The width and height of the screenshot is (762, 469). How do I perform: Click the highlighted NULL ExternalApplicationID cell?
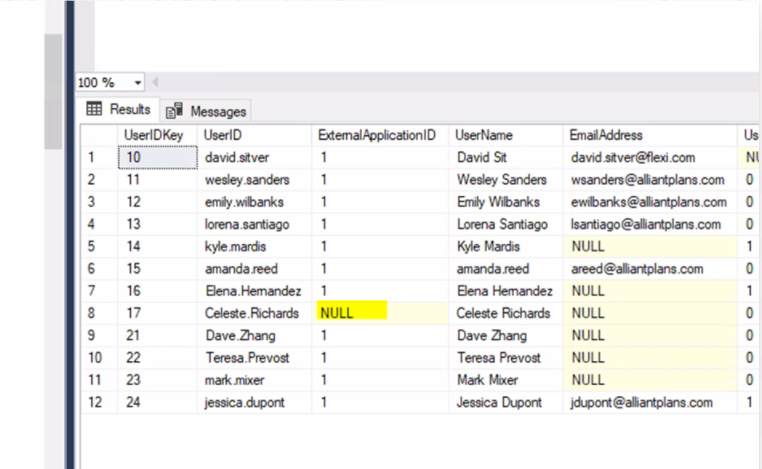click(x=380, y=313)
